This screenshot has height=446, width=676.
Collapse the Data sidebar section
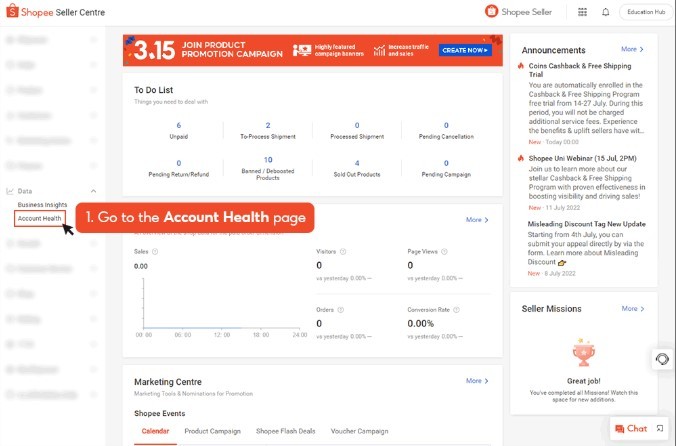pyautogui.click(x=93, y=190)
